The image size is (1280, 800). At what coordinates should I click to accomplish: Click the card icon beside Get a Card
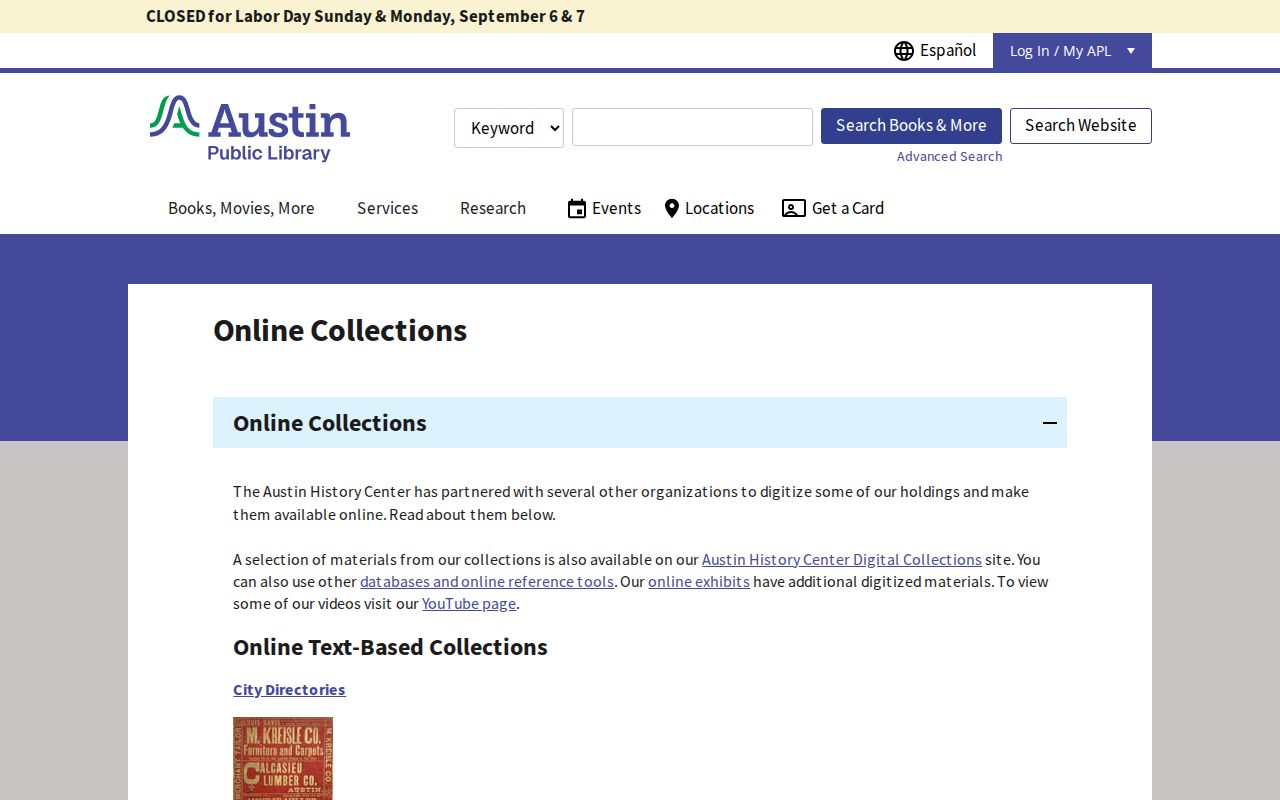794,208
